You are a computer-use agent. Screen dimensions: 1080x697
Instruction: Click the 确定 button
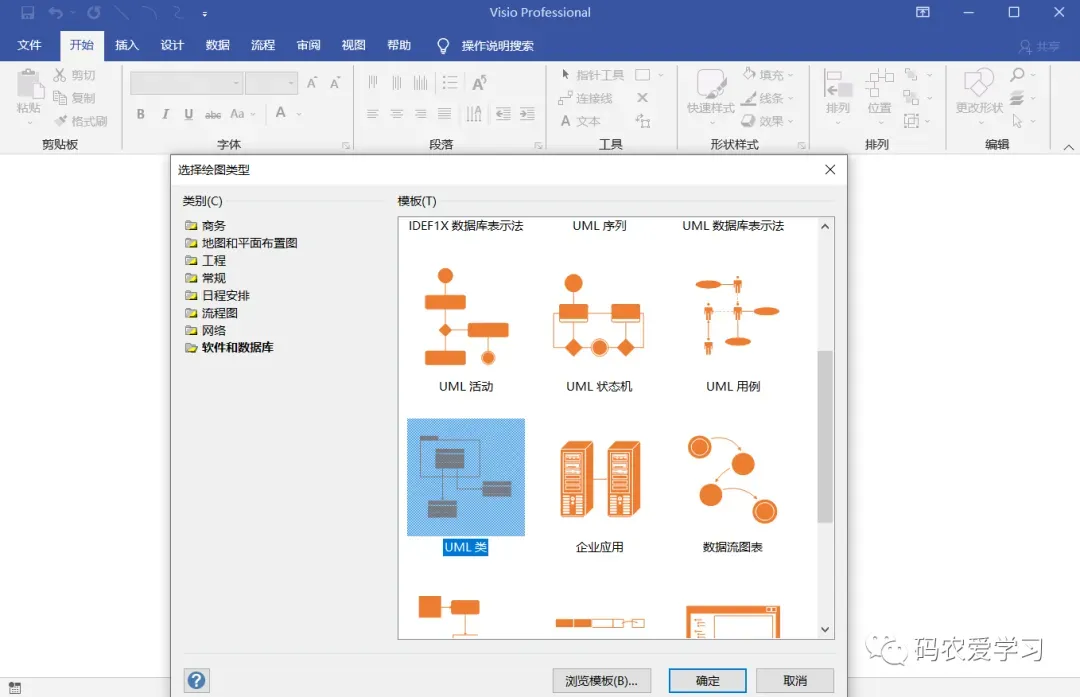click(x=707, y=680)
